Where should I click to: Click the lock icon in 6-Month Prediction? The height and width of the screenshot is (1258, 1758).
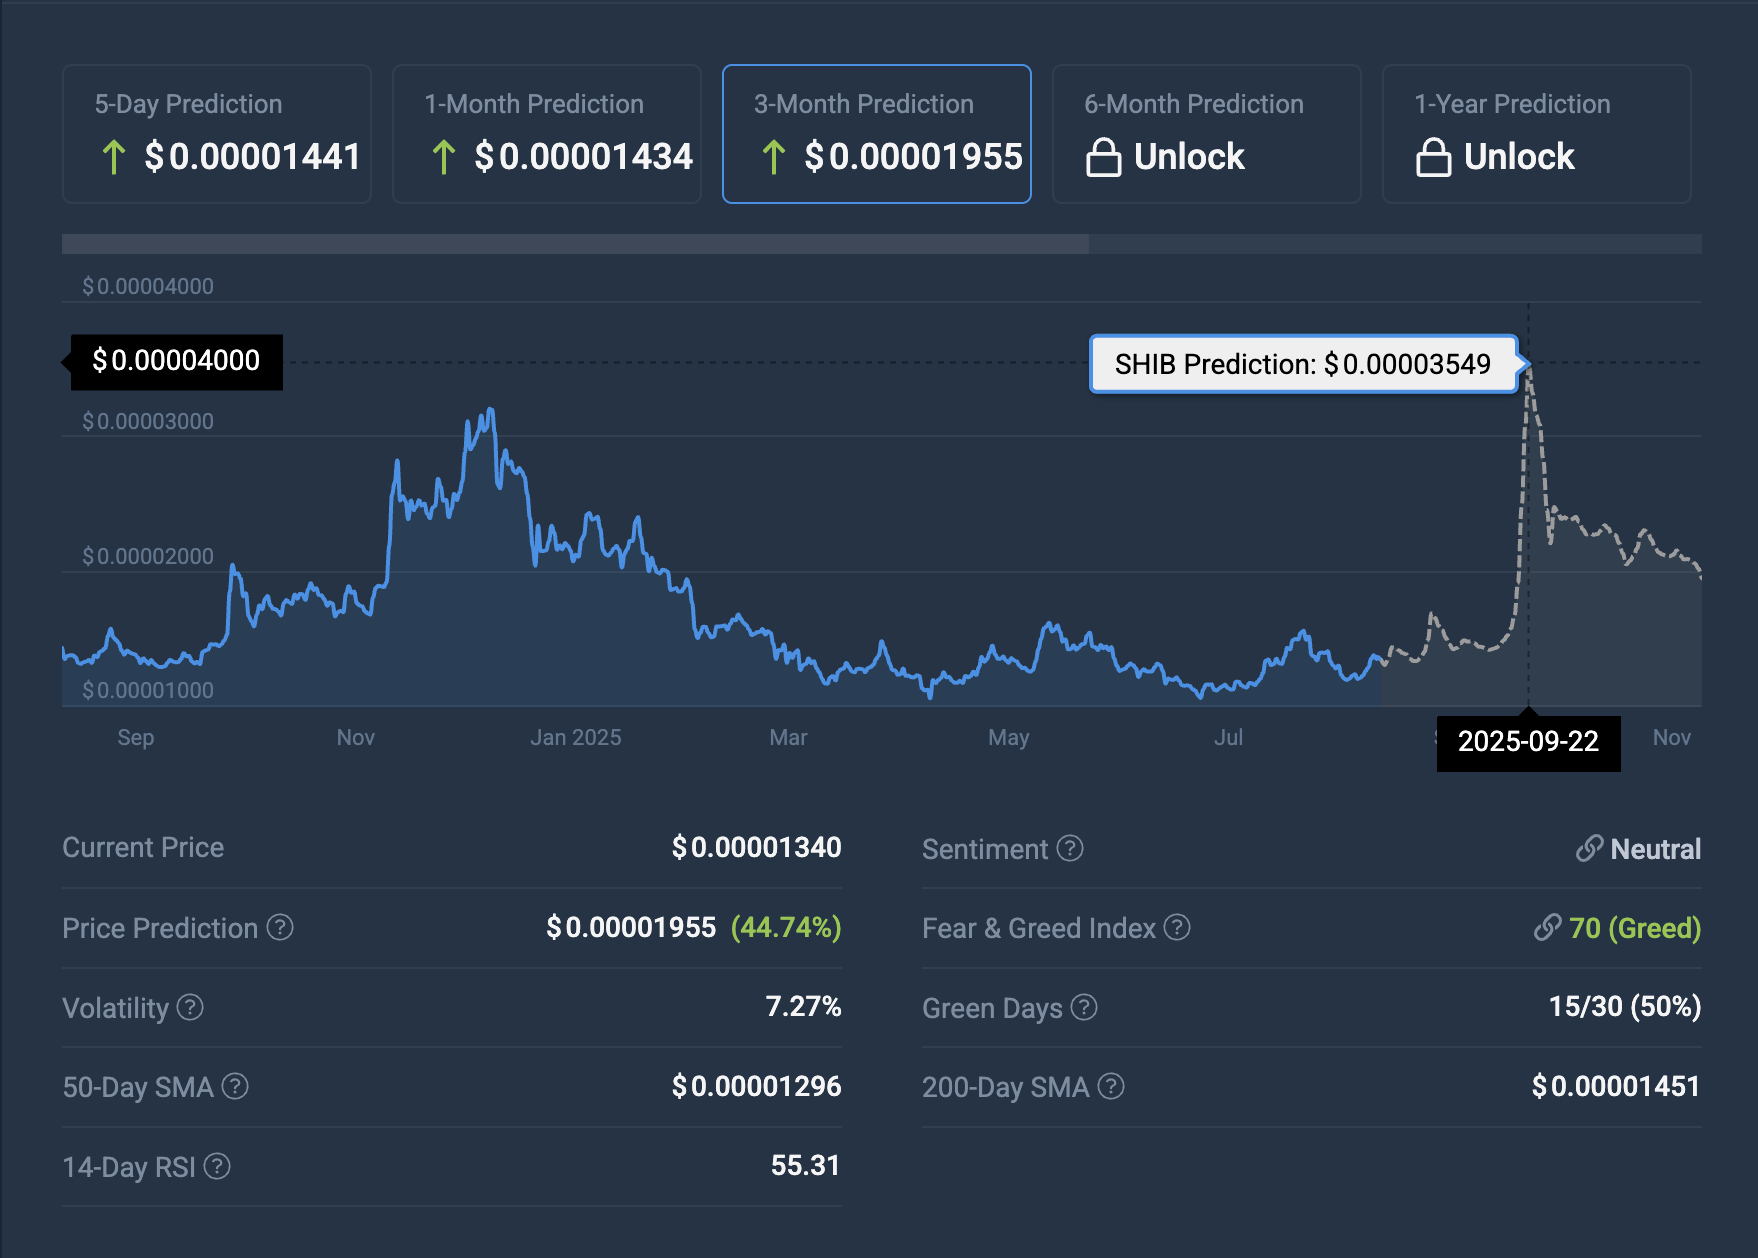point(1104,157)
